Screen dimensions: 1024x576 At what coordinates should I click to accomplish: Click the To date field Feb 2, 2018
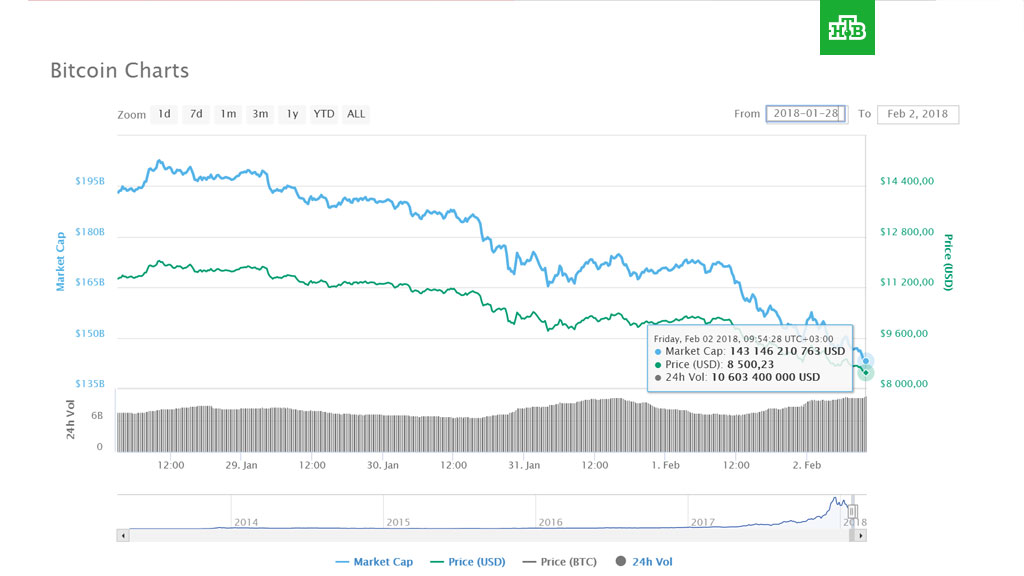[x=917, y=114]
